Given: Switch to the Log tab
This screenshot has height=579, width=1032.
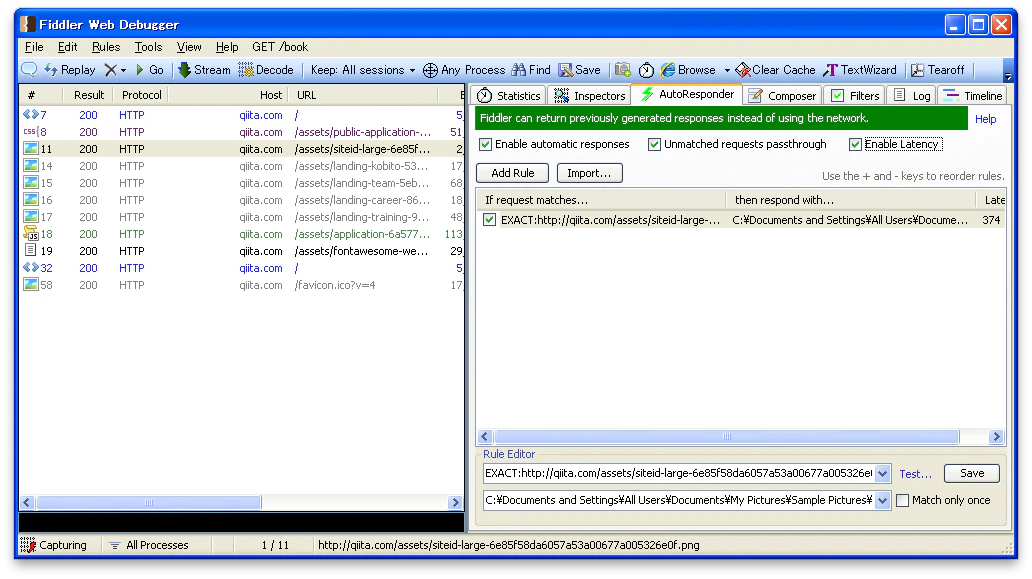Looking at the screenshot, I should click(912, 95).
